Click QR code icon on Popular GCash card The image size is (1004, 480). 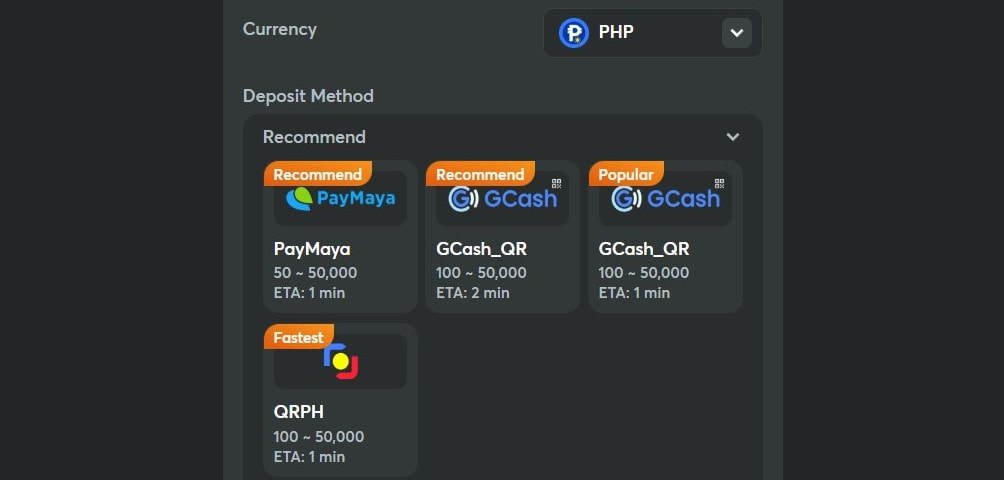pos(719,184)
